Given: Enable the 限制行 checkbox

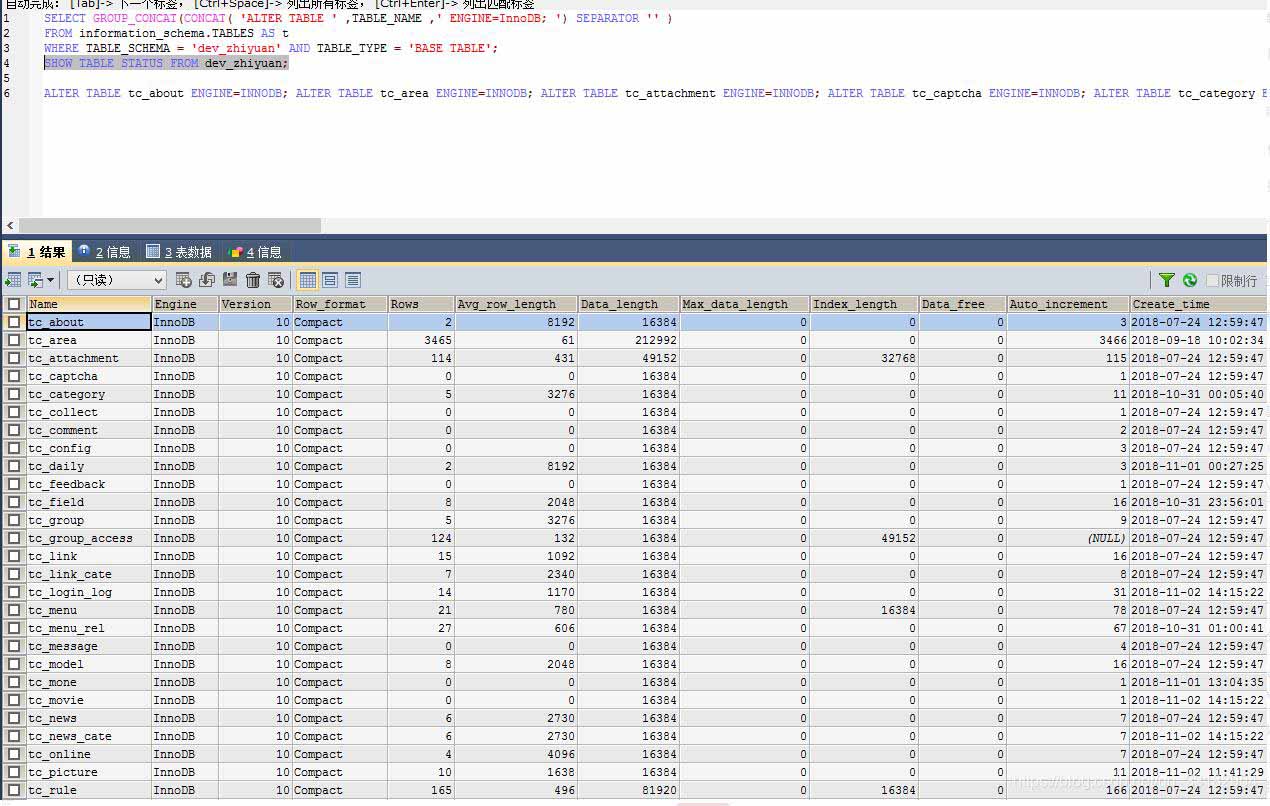Looking at the screenshot, I should coord(1213,281).
